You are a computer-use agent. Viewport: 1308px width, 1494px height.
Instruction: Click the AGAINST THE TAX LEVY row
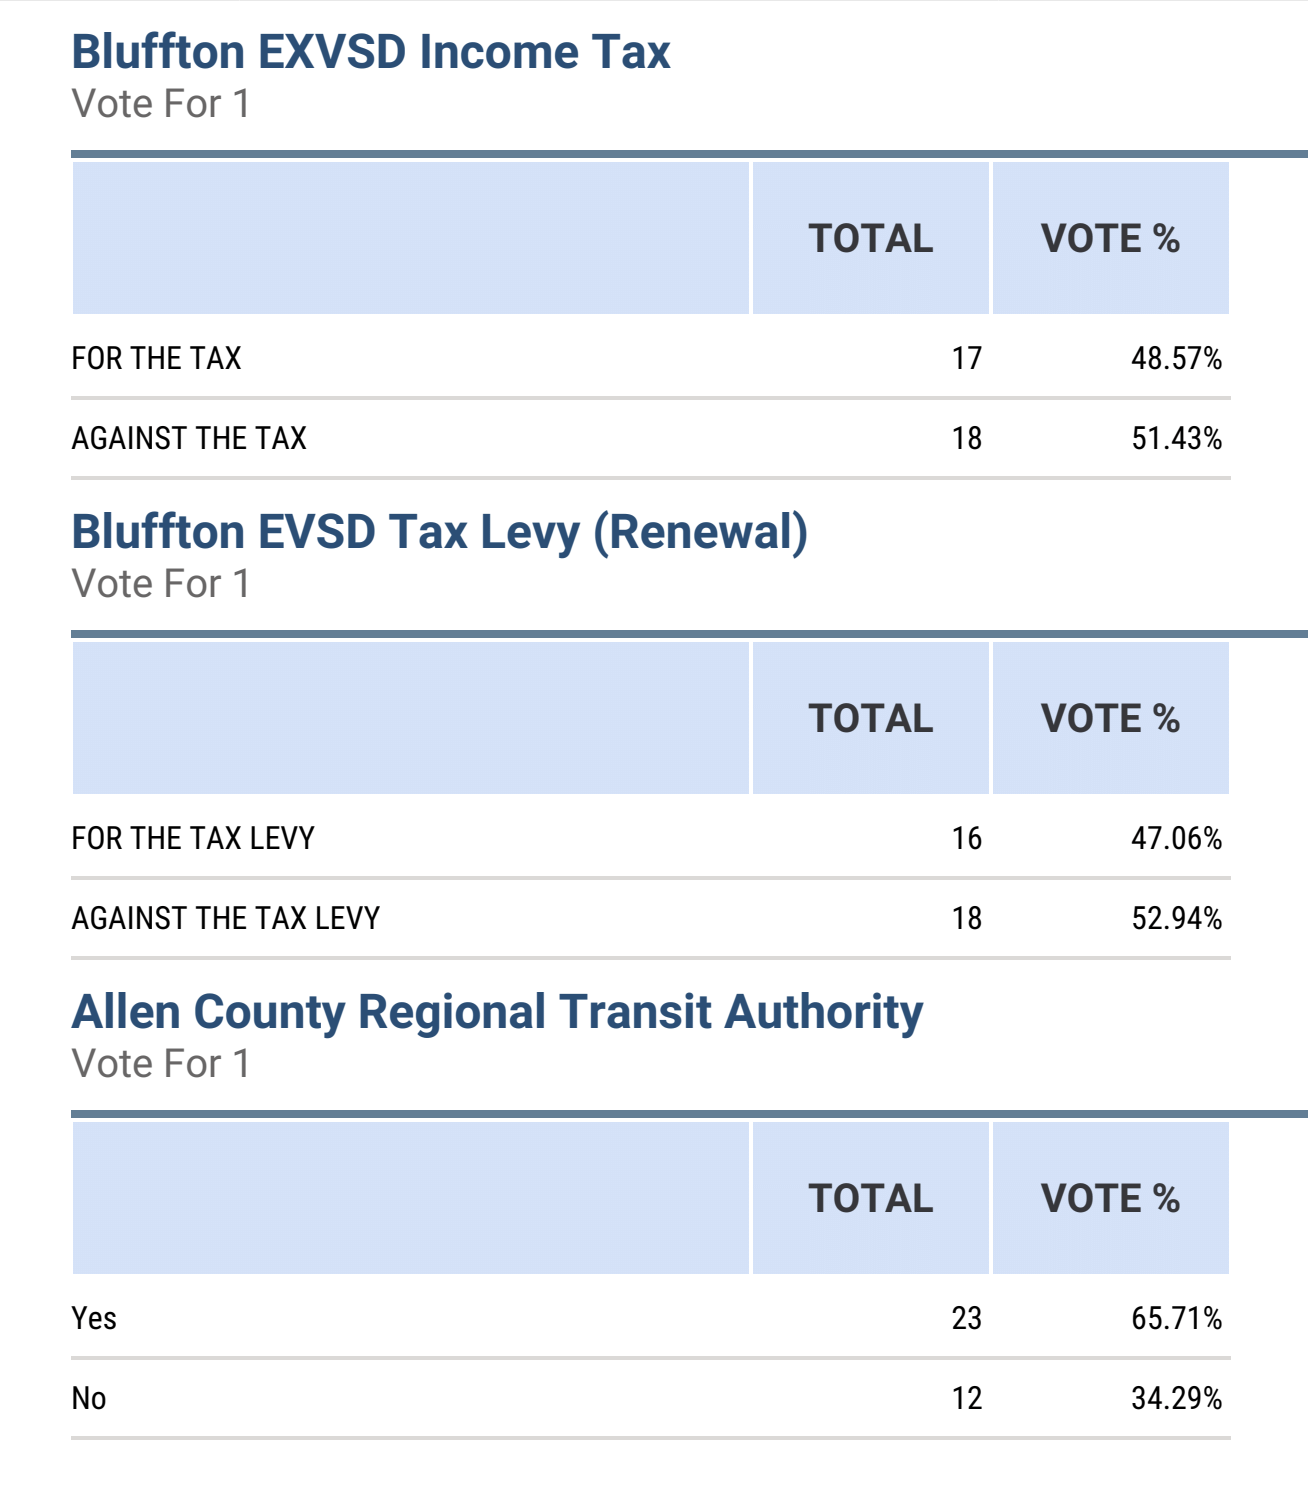(x=651, y=918)
